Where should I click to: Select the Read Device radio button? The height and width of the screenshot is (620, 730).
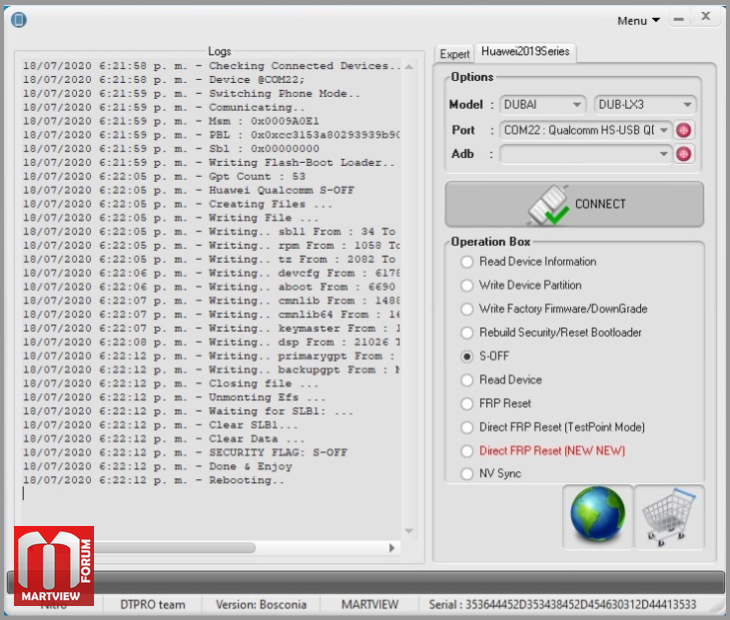tap(467, 380)
